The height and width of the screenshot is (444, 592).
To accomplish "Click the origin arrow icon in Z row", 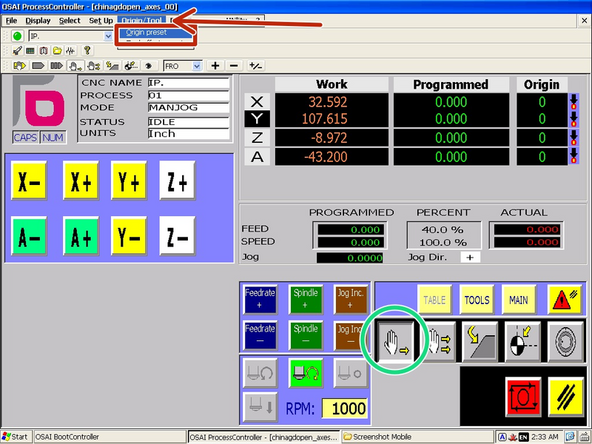I will tap(574, 138).
